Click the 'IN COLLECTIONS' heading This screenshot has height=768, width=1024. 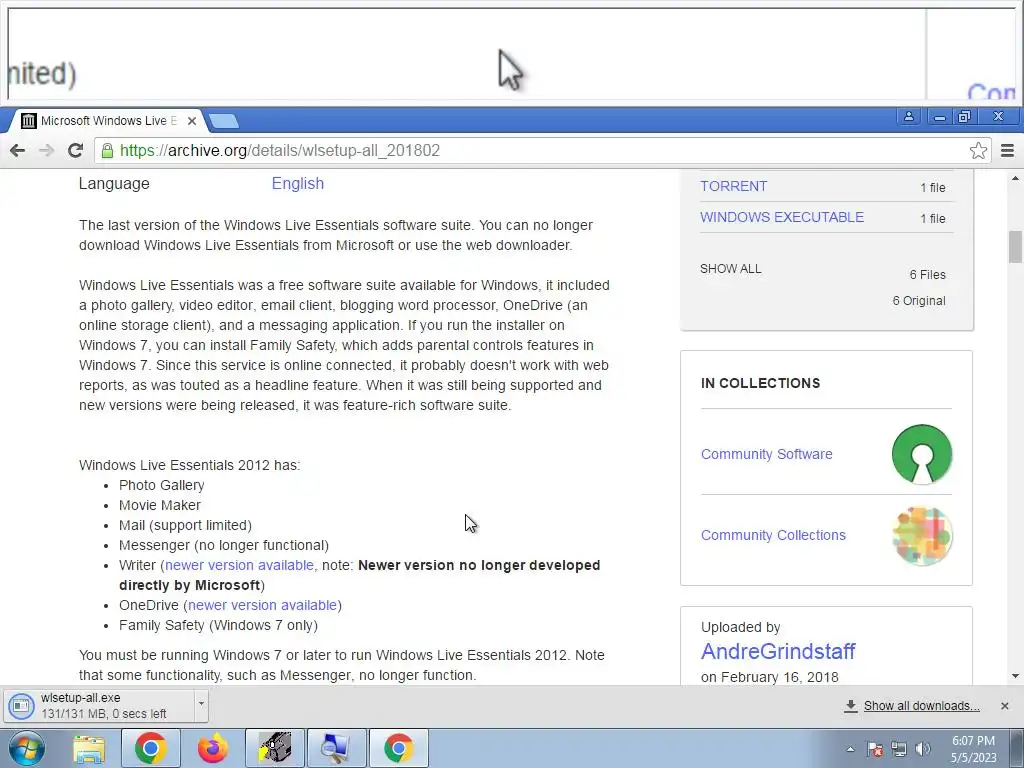point(760,383)
